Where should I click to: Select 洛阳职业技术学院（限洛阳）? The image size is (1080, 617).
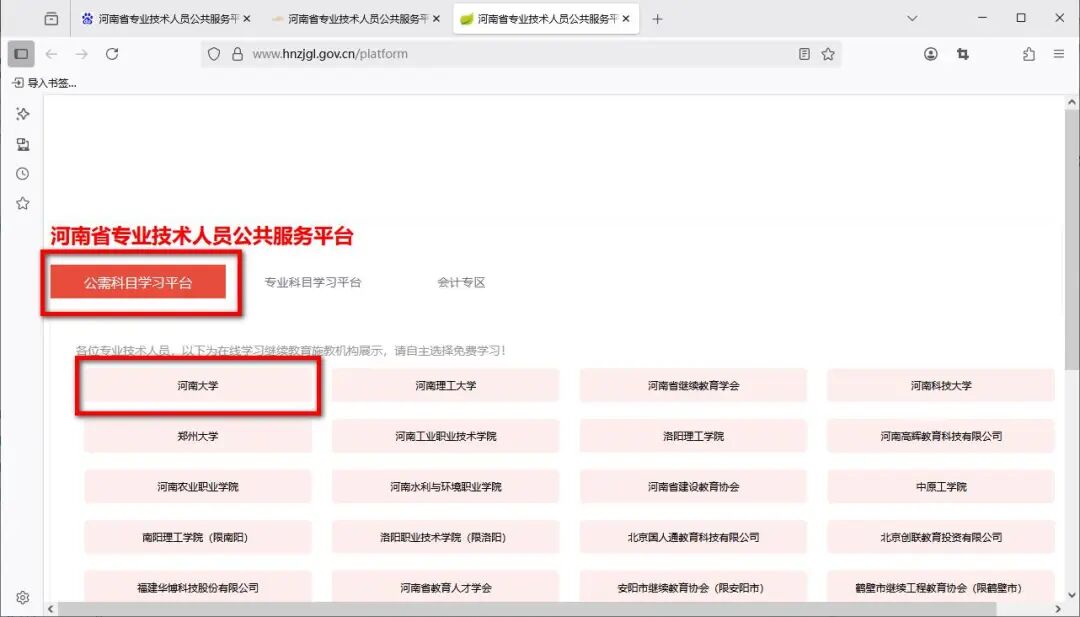click(x=446, y=537)
